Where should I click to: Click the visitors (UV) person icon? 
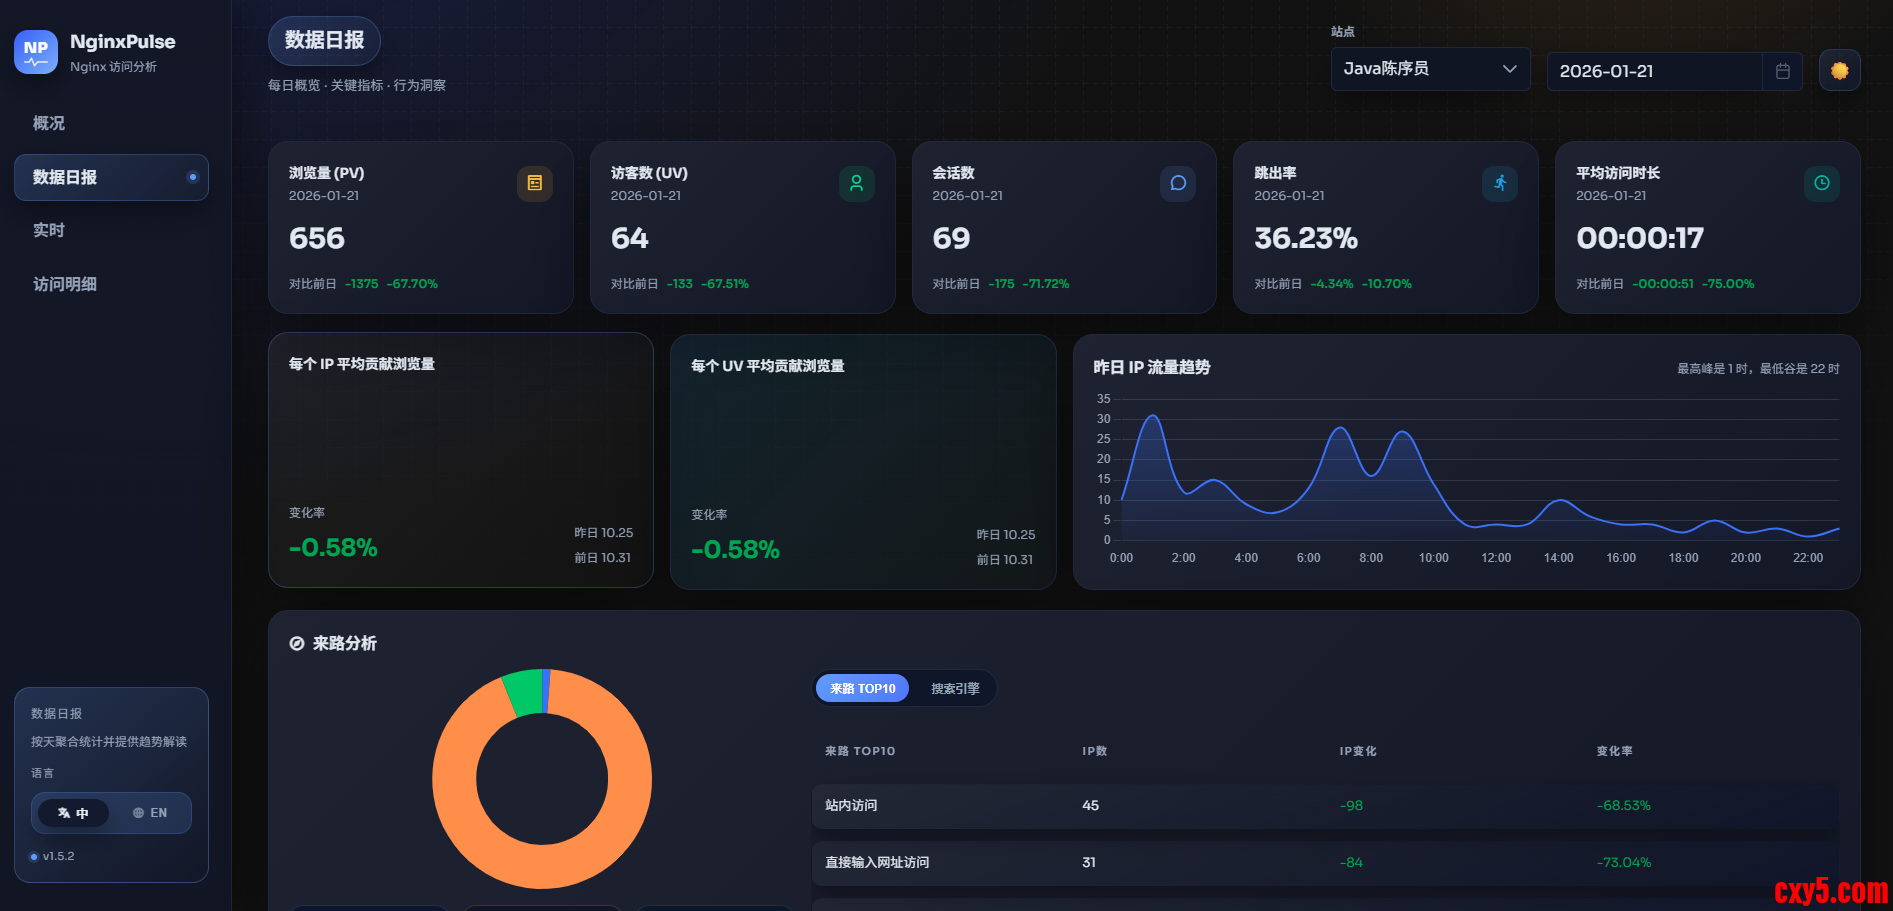click(856, 183)
